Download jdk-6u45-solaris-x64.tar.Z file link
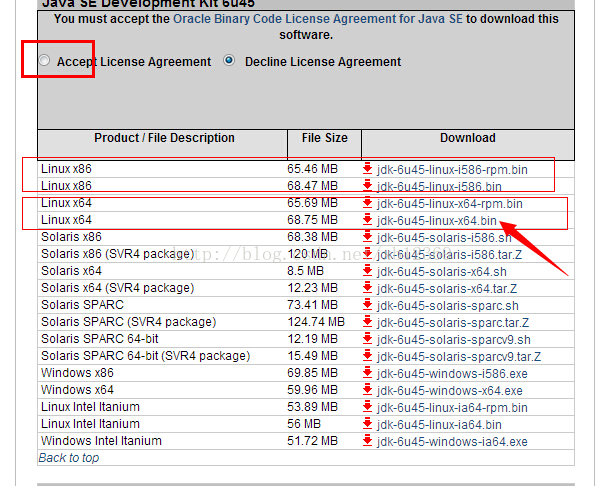The width and height of the screenshot is (604, 486). click(447, 289)
